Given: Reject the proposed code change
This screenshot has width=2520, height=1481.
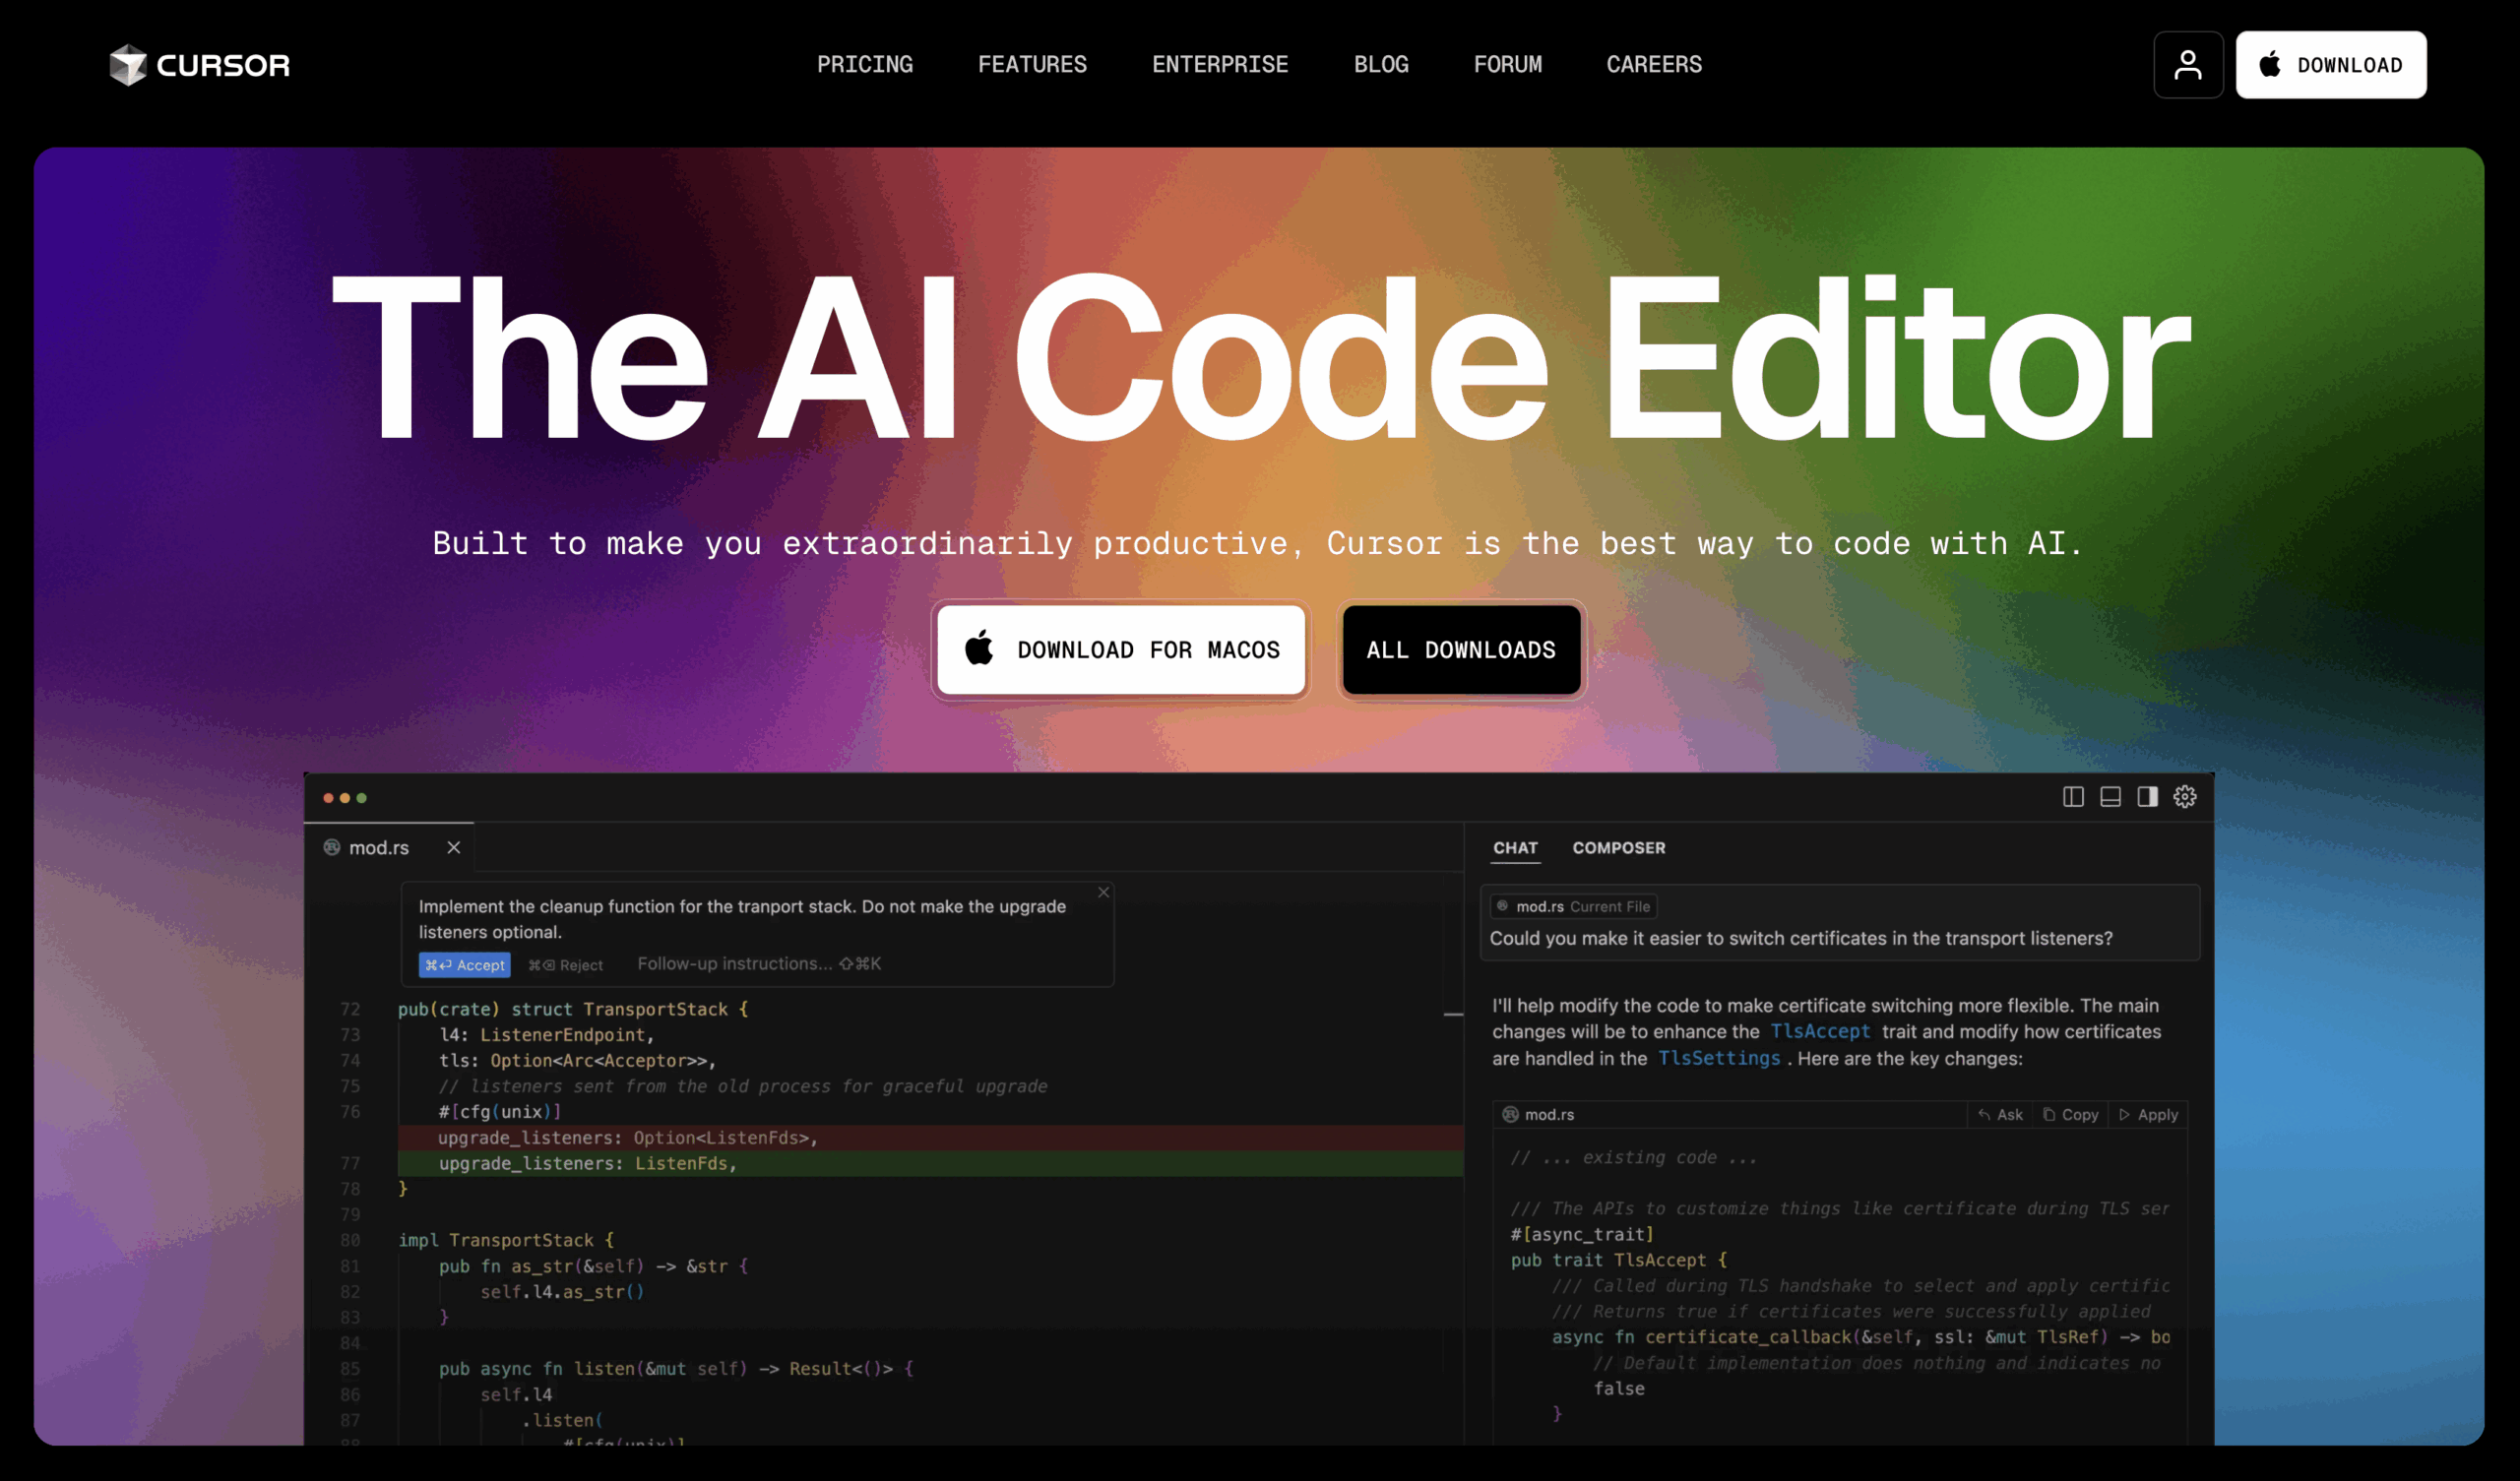Looking at the screenshot, I should coord(566,965).
